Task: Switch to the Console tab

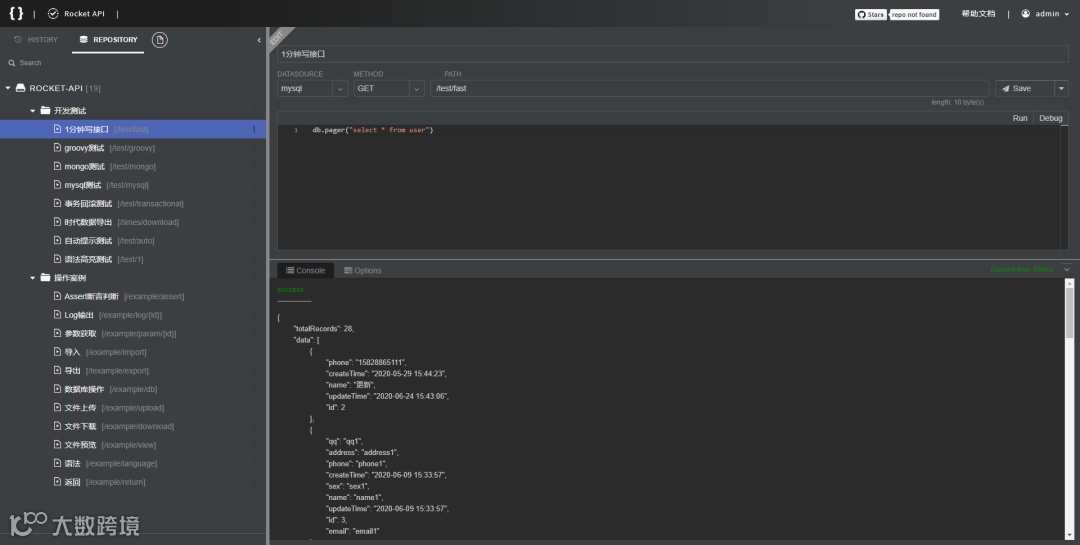Action: tap(306, 270)
